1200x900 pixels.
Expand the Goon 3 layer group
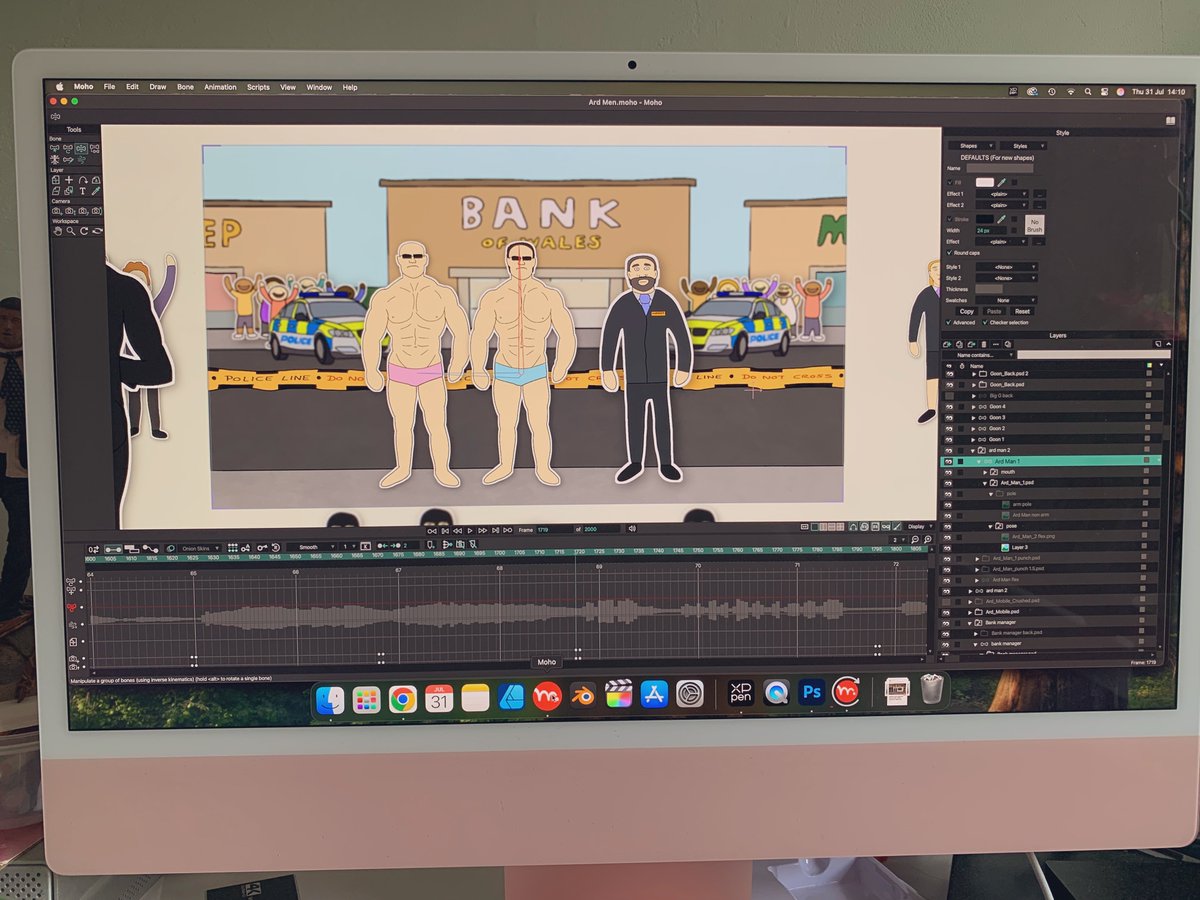(x=973, y=418)
